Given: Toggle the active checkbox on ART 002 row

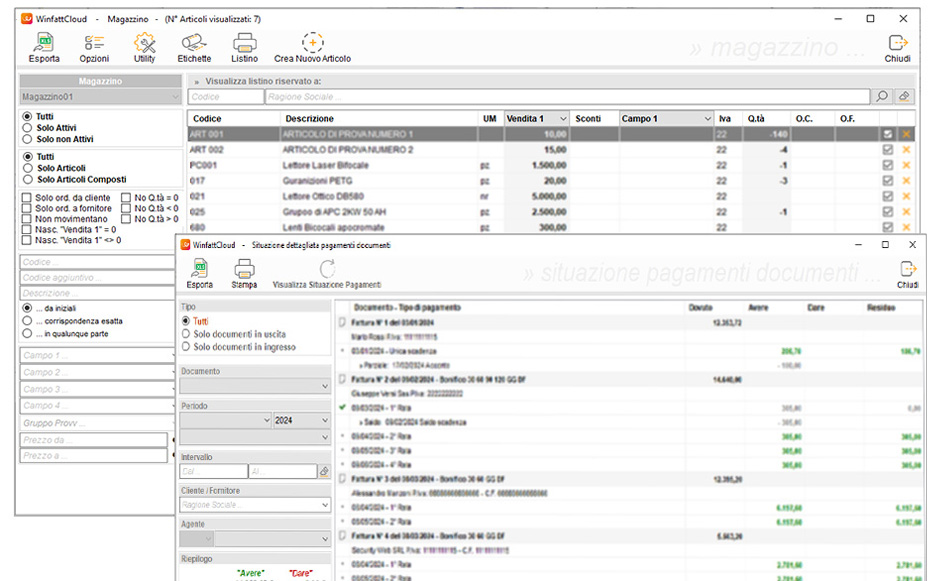Looking at the screenshot, I should pyautogui.click(x=888, y=150).
